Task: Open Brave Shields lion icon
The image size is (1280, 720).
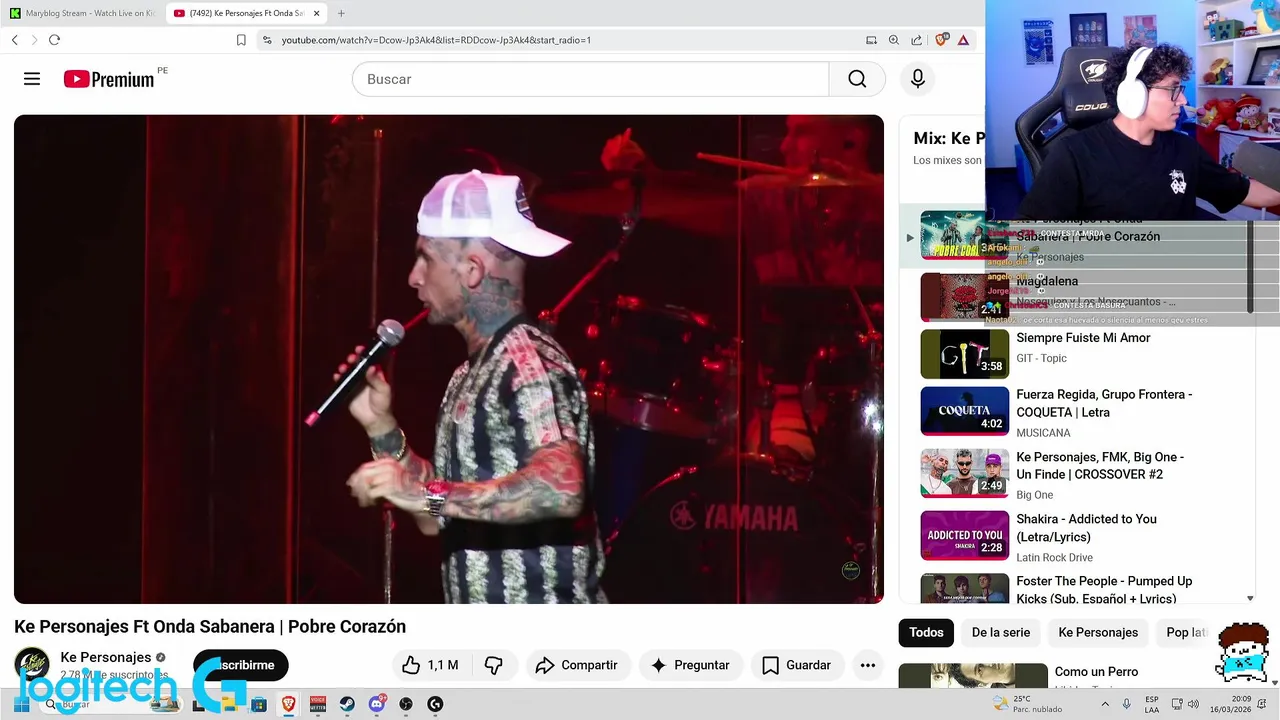Action: [x=941, y=40]
